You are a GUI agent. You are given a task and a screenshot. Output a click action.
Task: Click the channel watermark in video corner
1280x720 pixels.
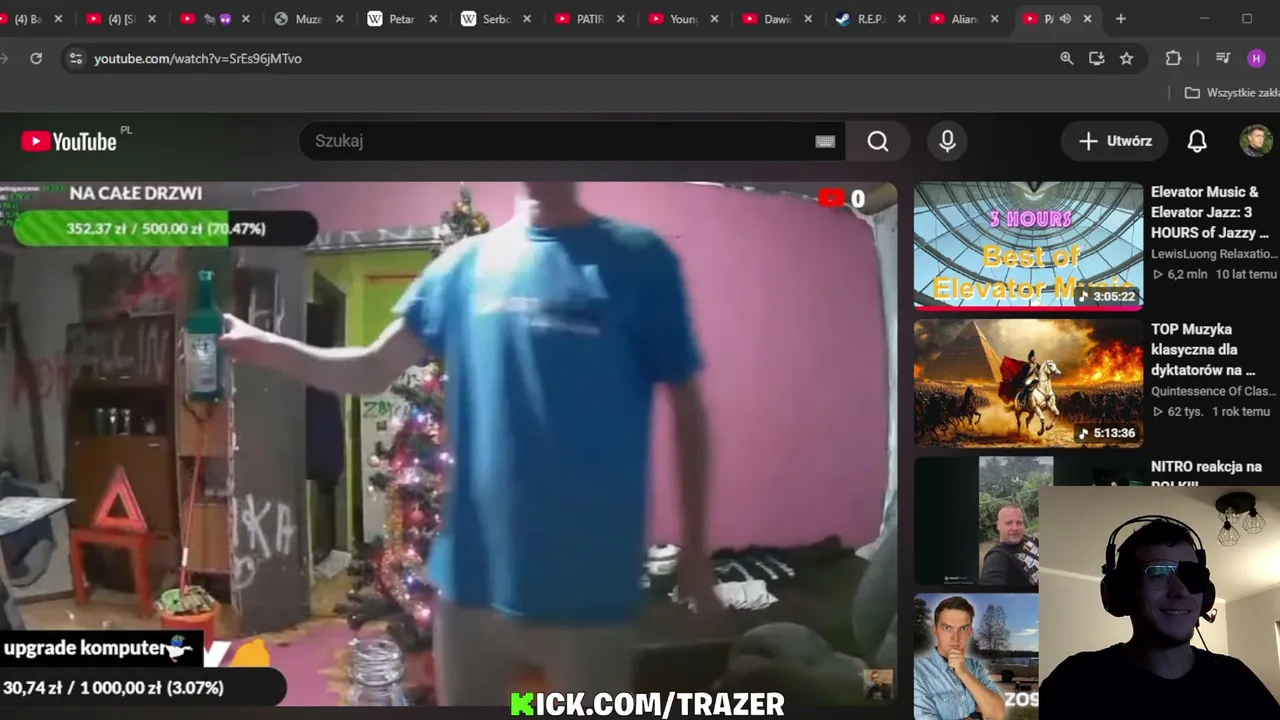pyautogui.click(x=878, y=684)
